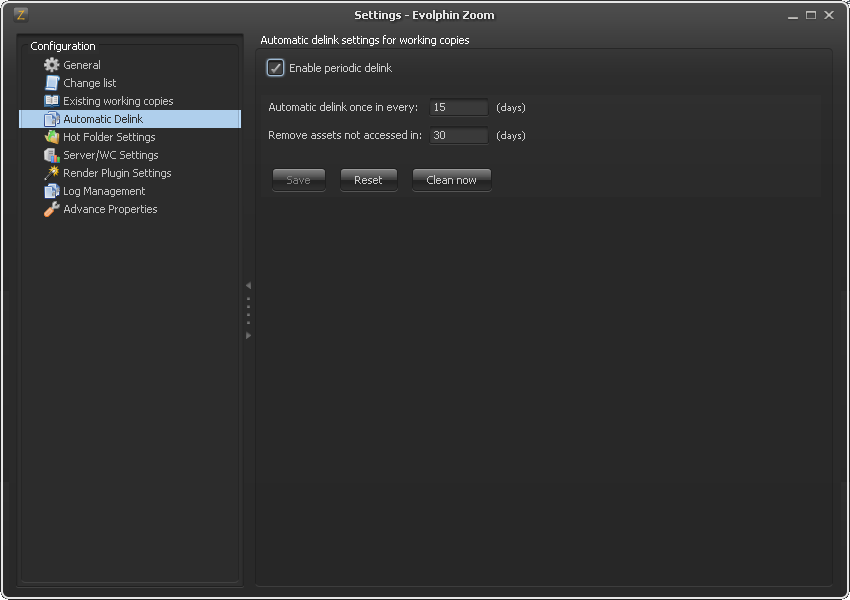The image size is (850, 600).
Task: Focus the Automatic delink once in every field
Action: (459, 107)
